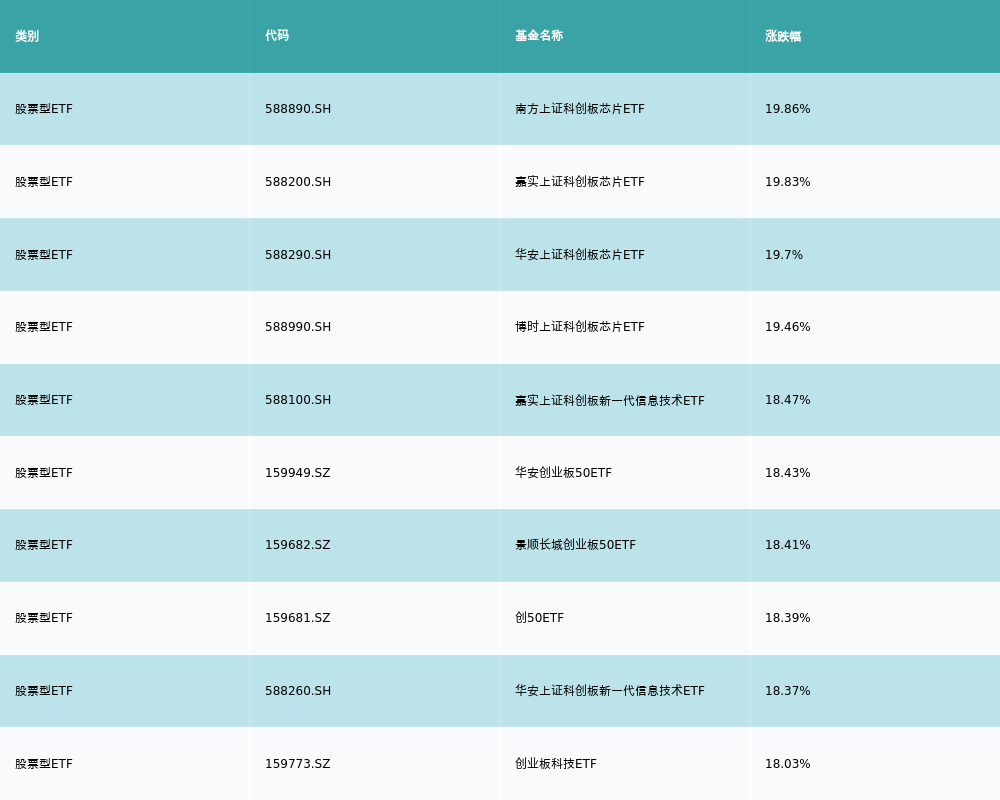Select fund code 588890.SH
The width and height of the screenshot is (1000, 800).
[x=298, y=109]
